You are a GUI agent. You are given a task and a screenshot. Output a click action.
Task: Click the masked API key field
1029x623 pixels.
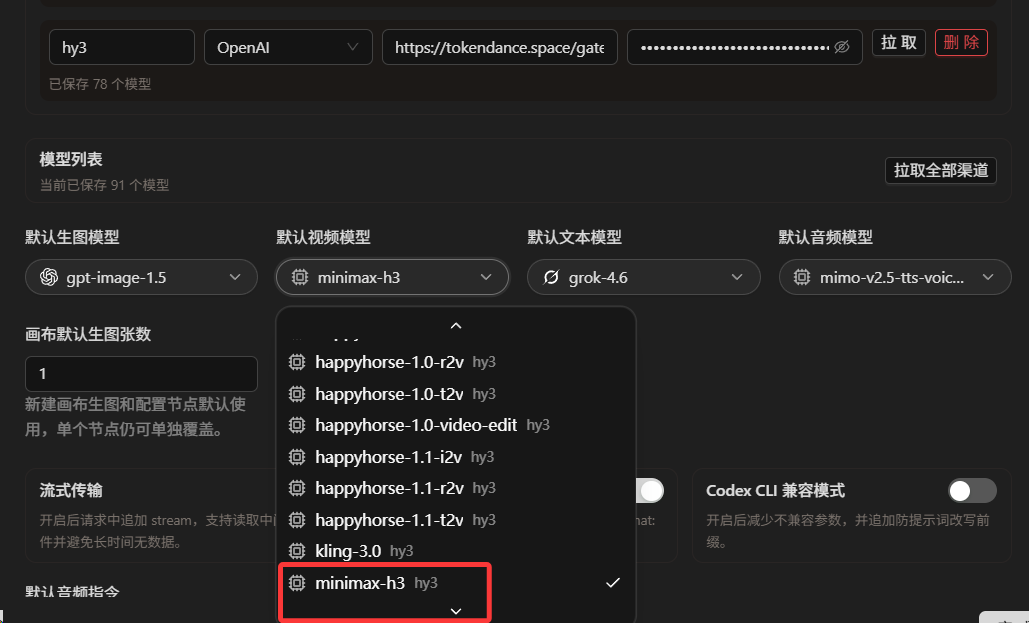click(744, 47)
